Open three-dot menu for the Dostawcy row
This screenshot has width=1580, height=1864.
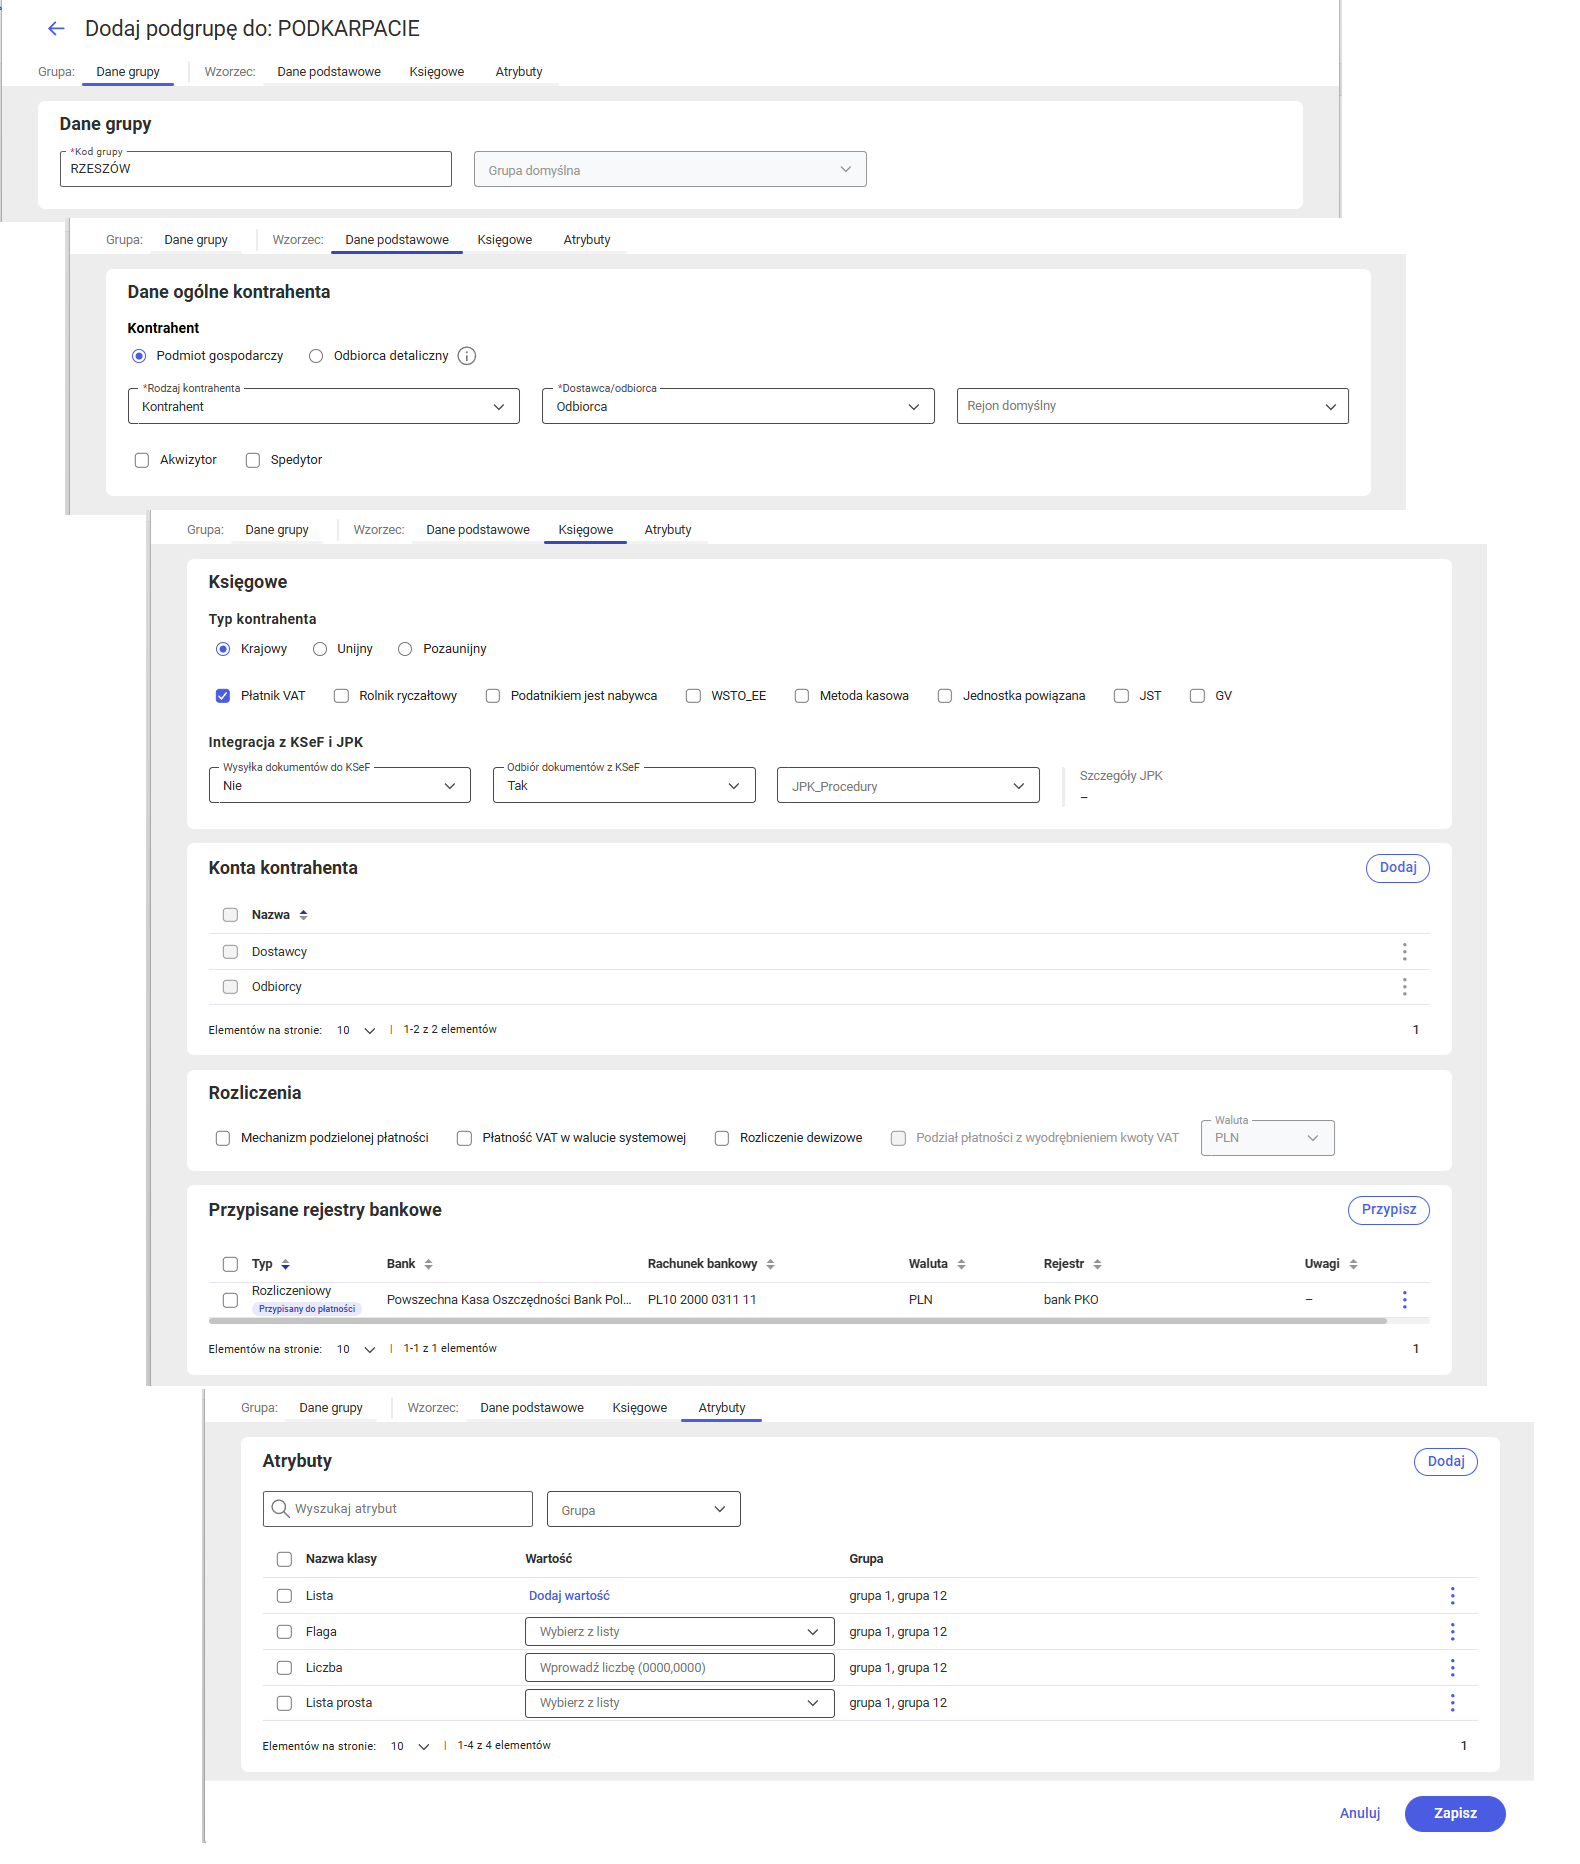pos(1404,951)
